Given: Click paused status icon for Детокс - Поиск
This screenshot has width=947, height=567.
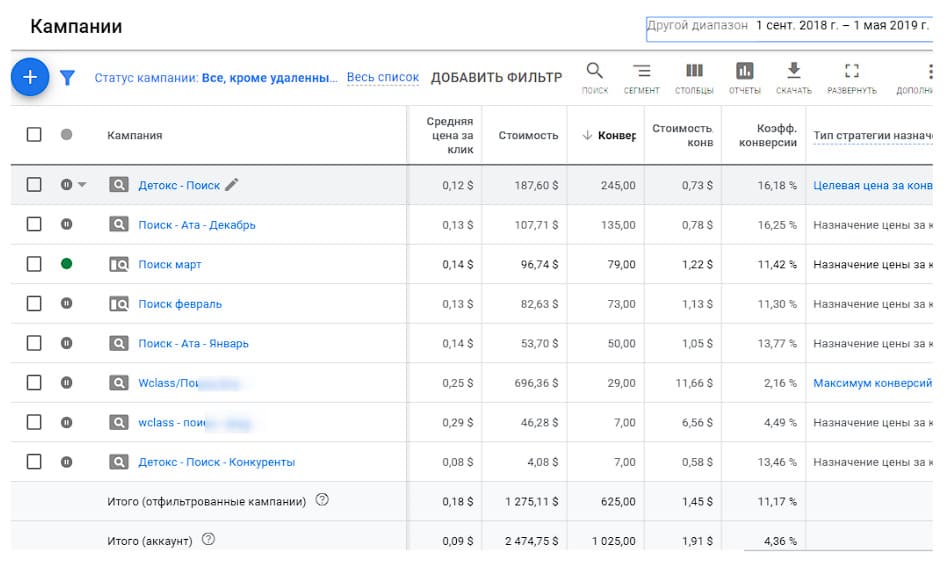Looking at the screenshot, I should pos(66,185).
